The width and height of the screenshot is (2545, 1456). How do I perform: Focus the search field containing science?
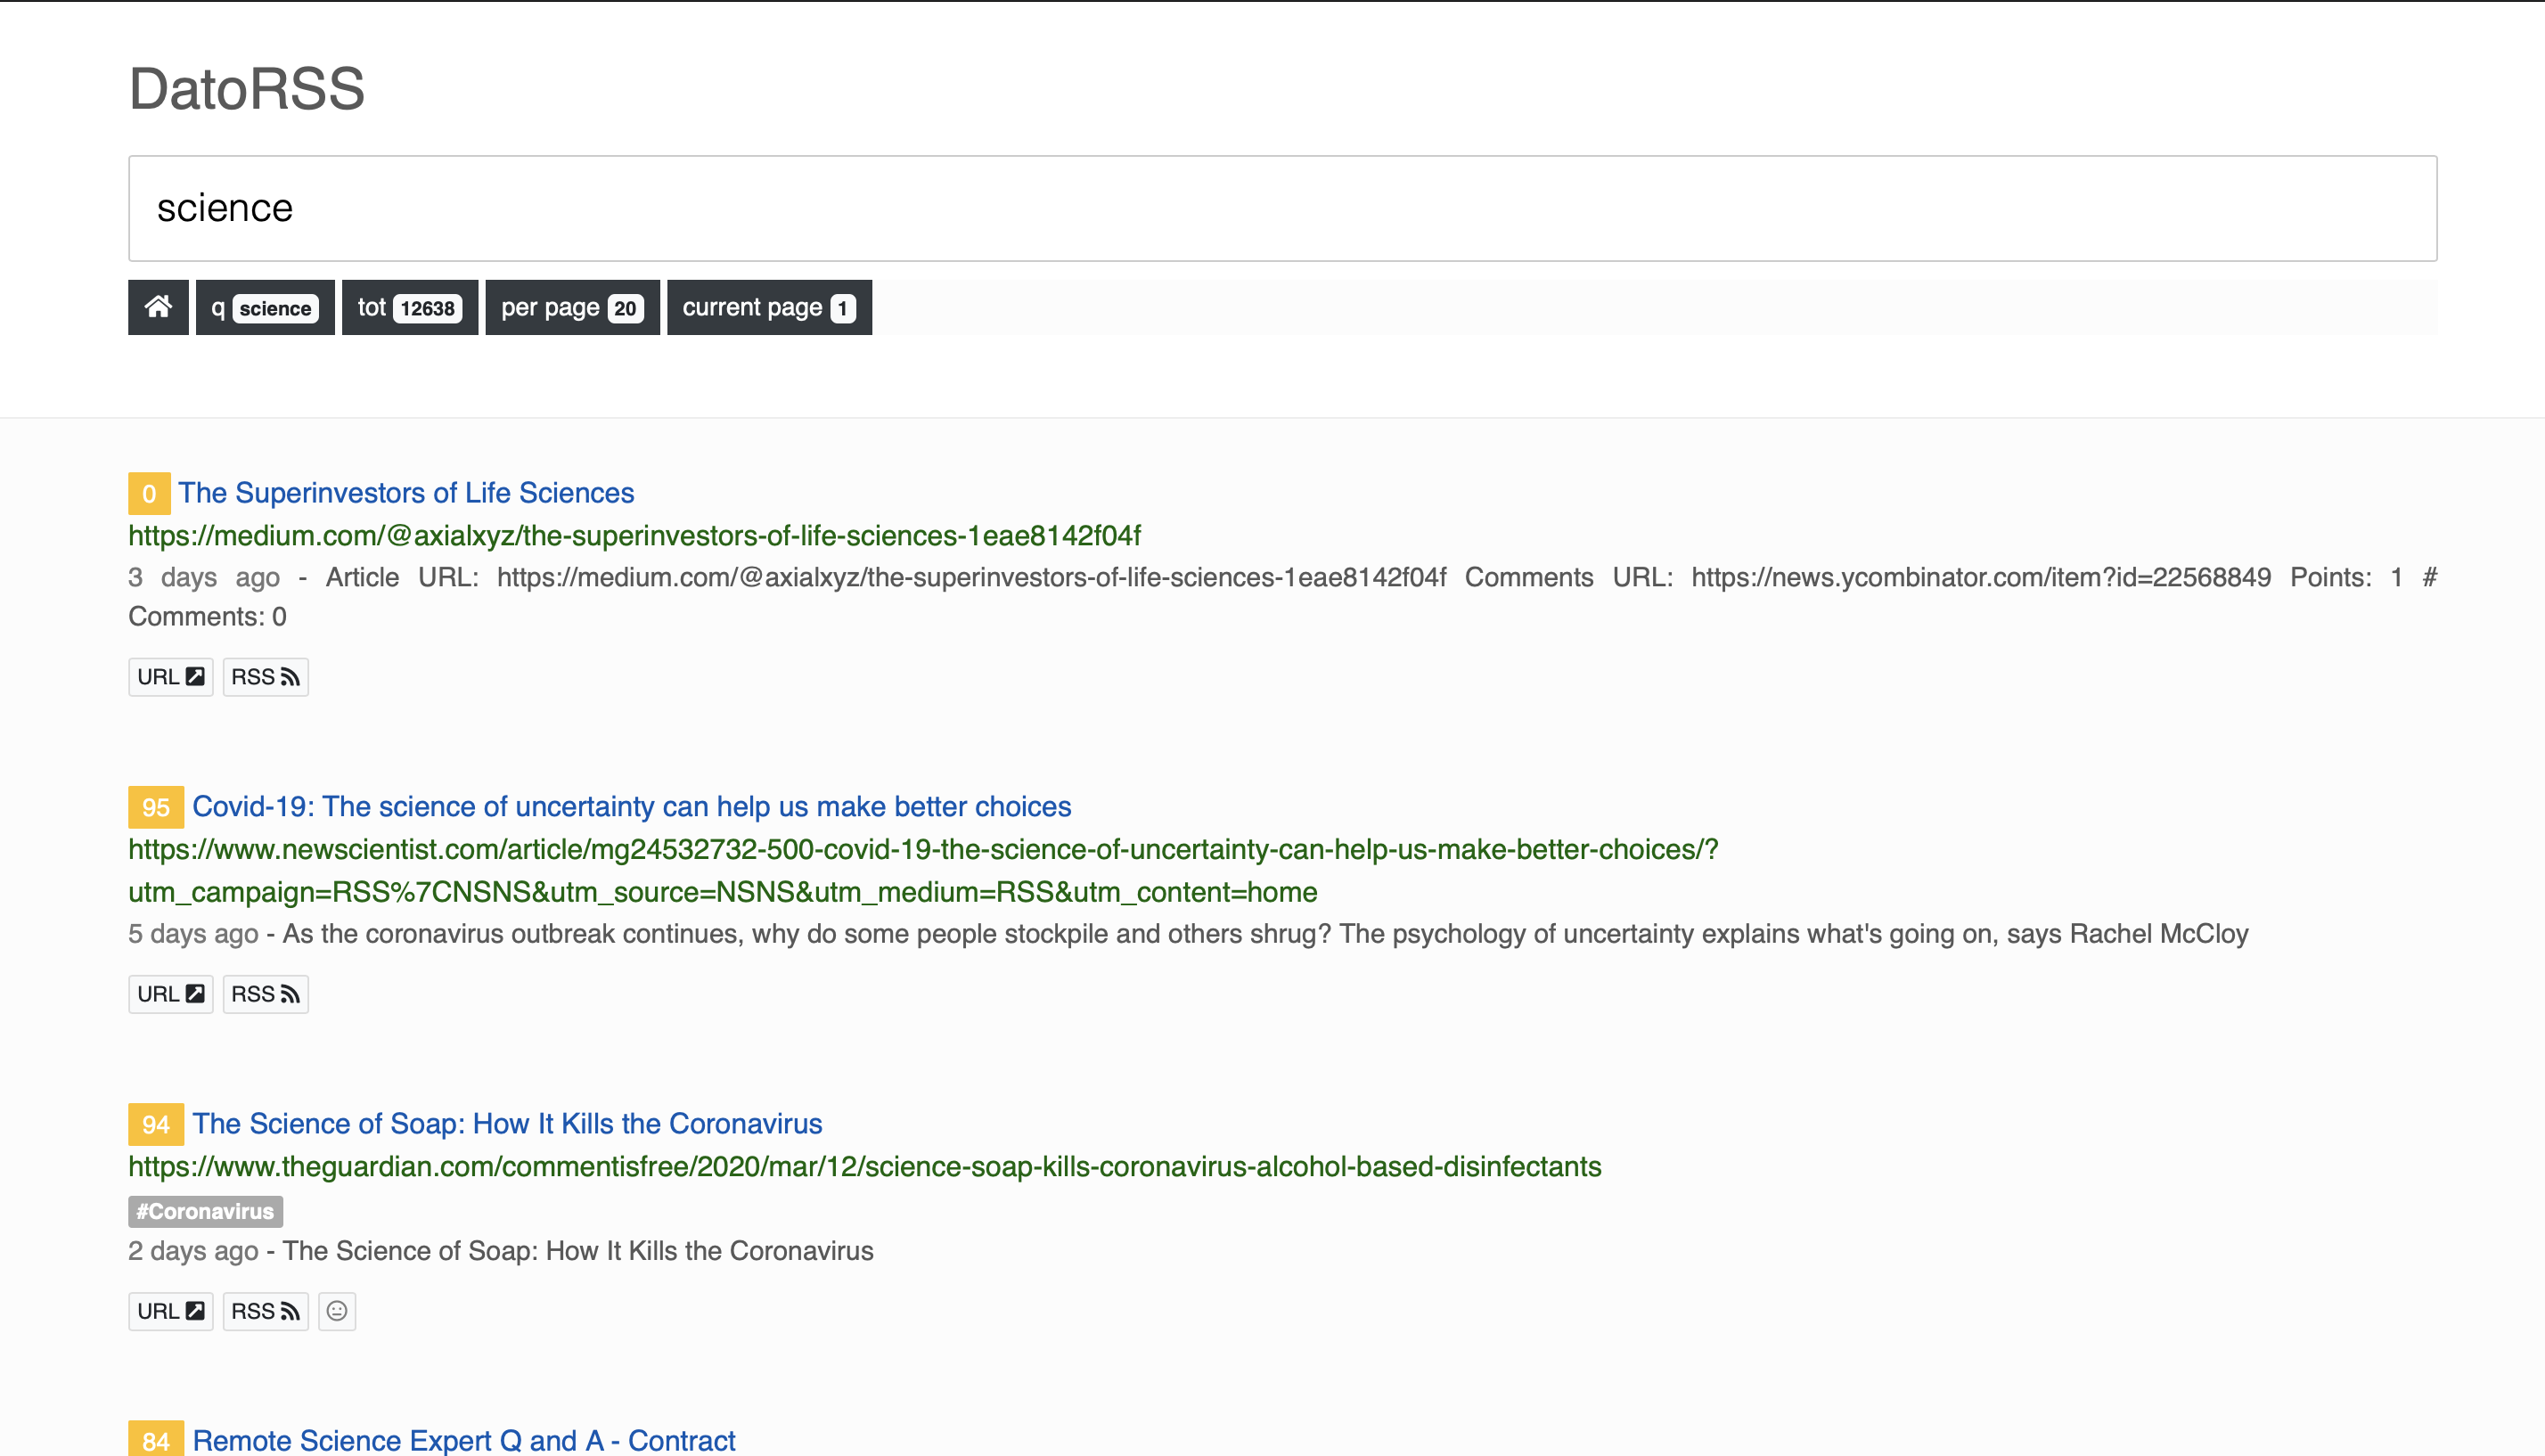coord(1282,208)
